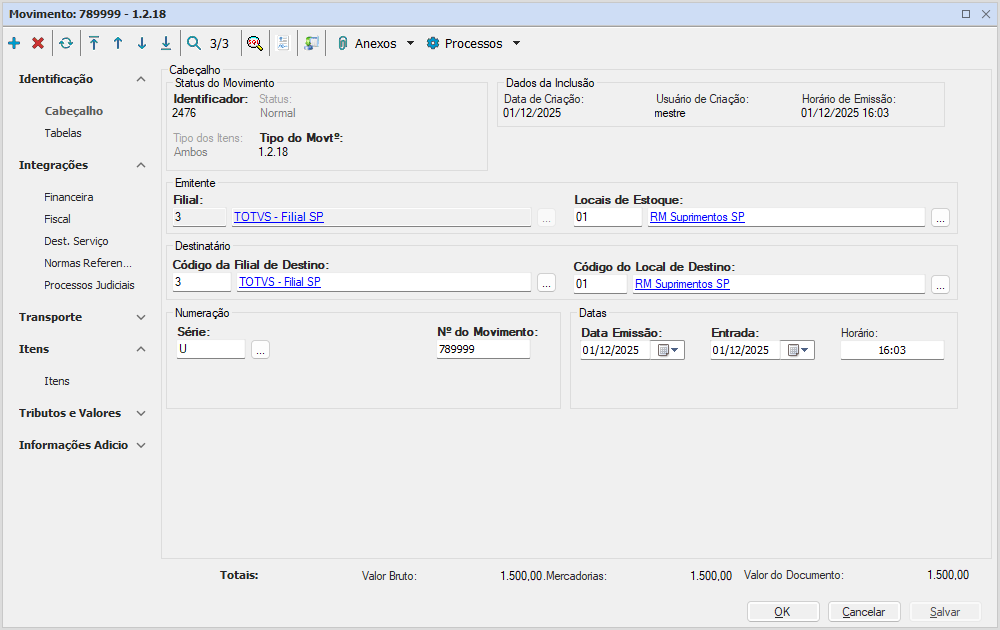Click the Anexos paperclip icon

[x=342, y=43]
